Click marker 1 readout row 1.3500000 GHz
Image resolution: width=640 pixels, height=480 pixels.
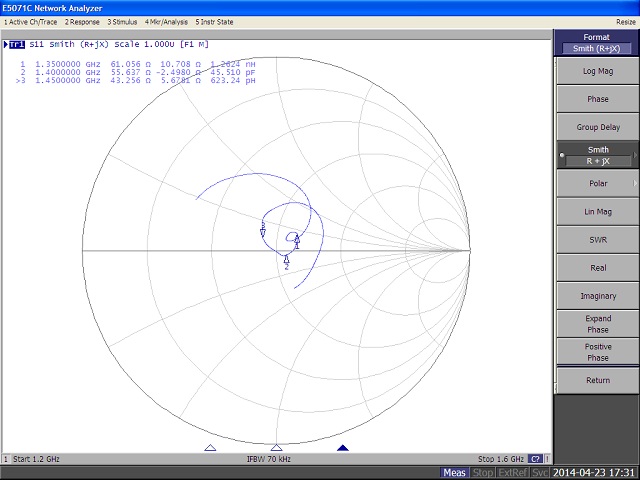[x=138, y=64]
